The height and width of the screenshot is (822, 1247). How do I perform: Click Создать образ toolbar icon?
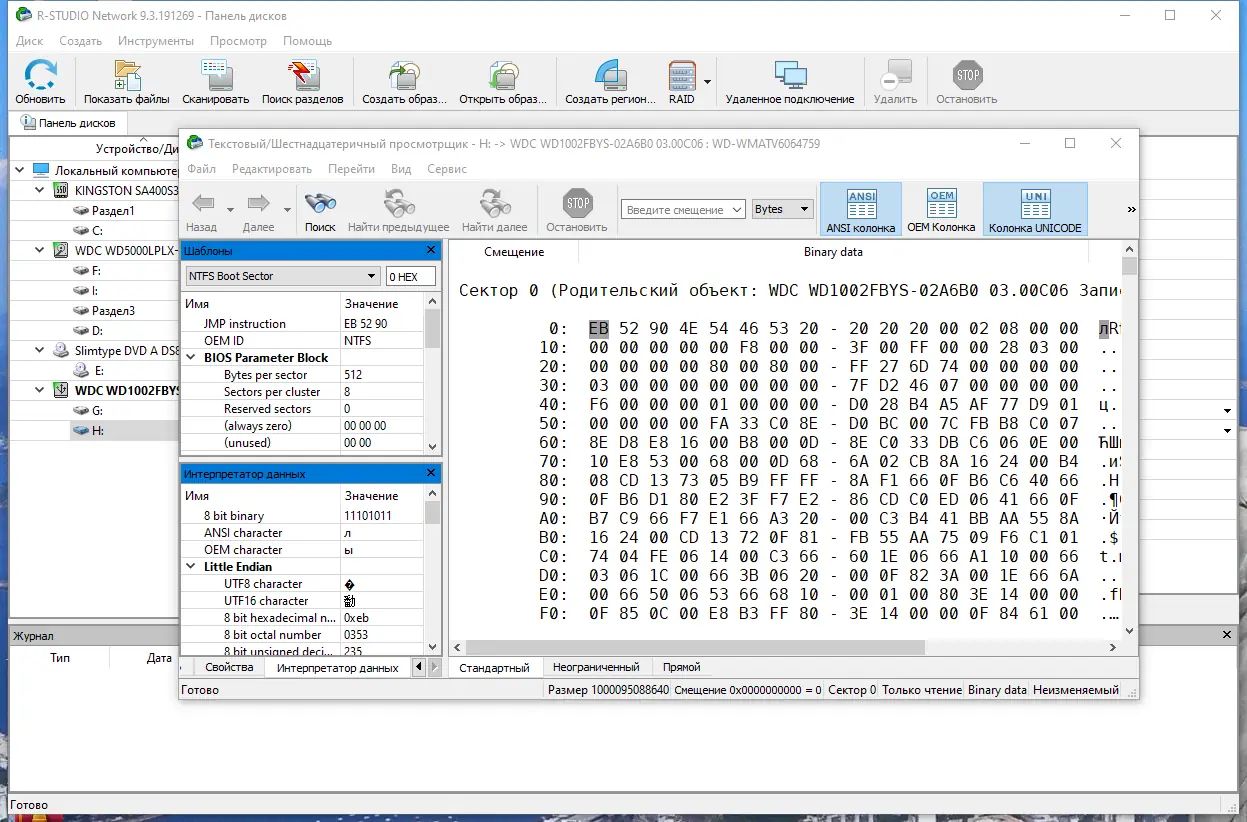point(404,76)
